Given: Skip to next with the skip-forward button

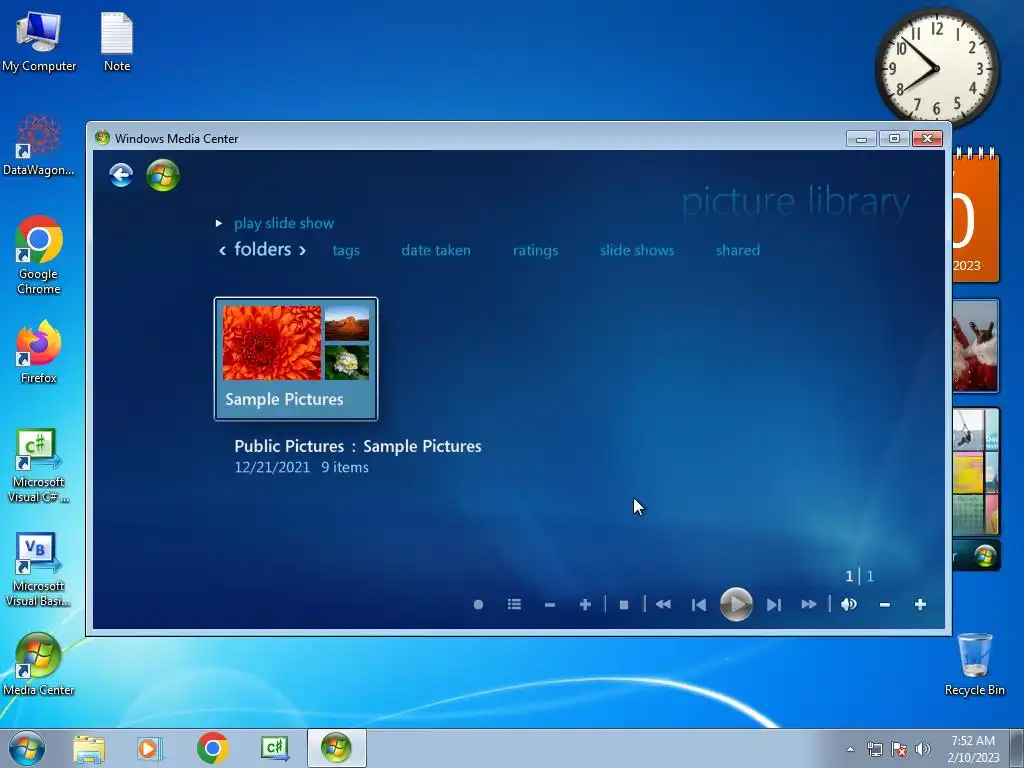Looking at the screenshot, I should tap(774, 605).
